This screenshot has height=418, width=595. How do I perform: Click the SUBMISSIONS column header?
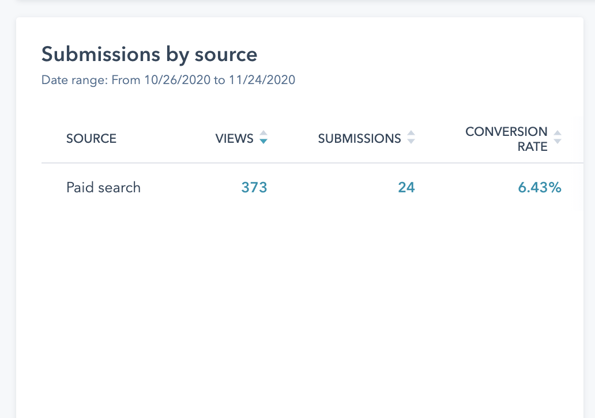[359, 138]
